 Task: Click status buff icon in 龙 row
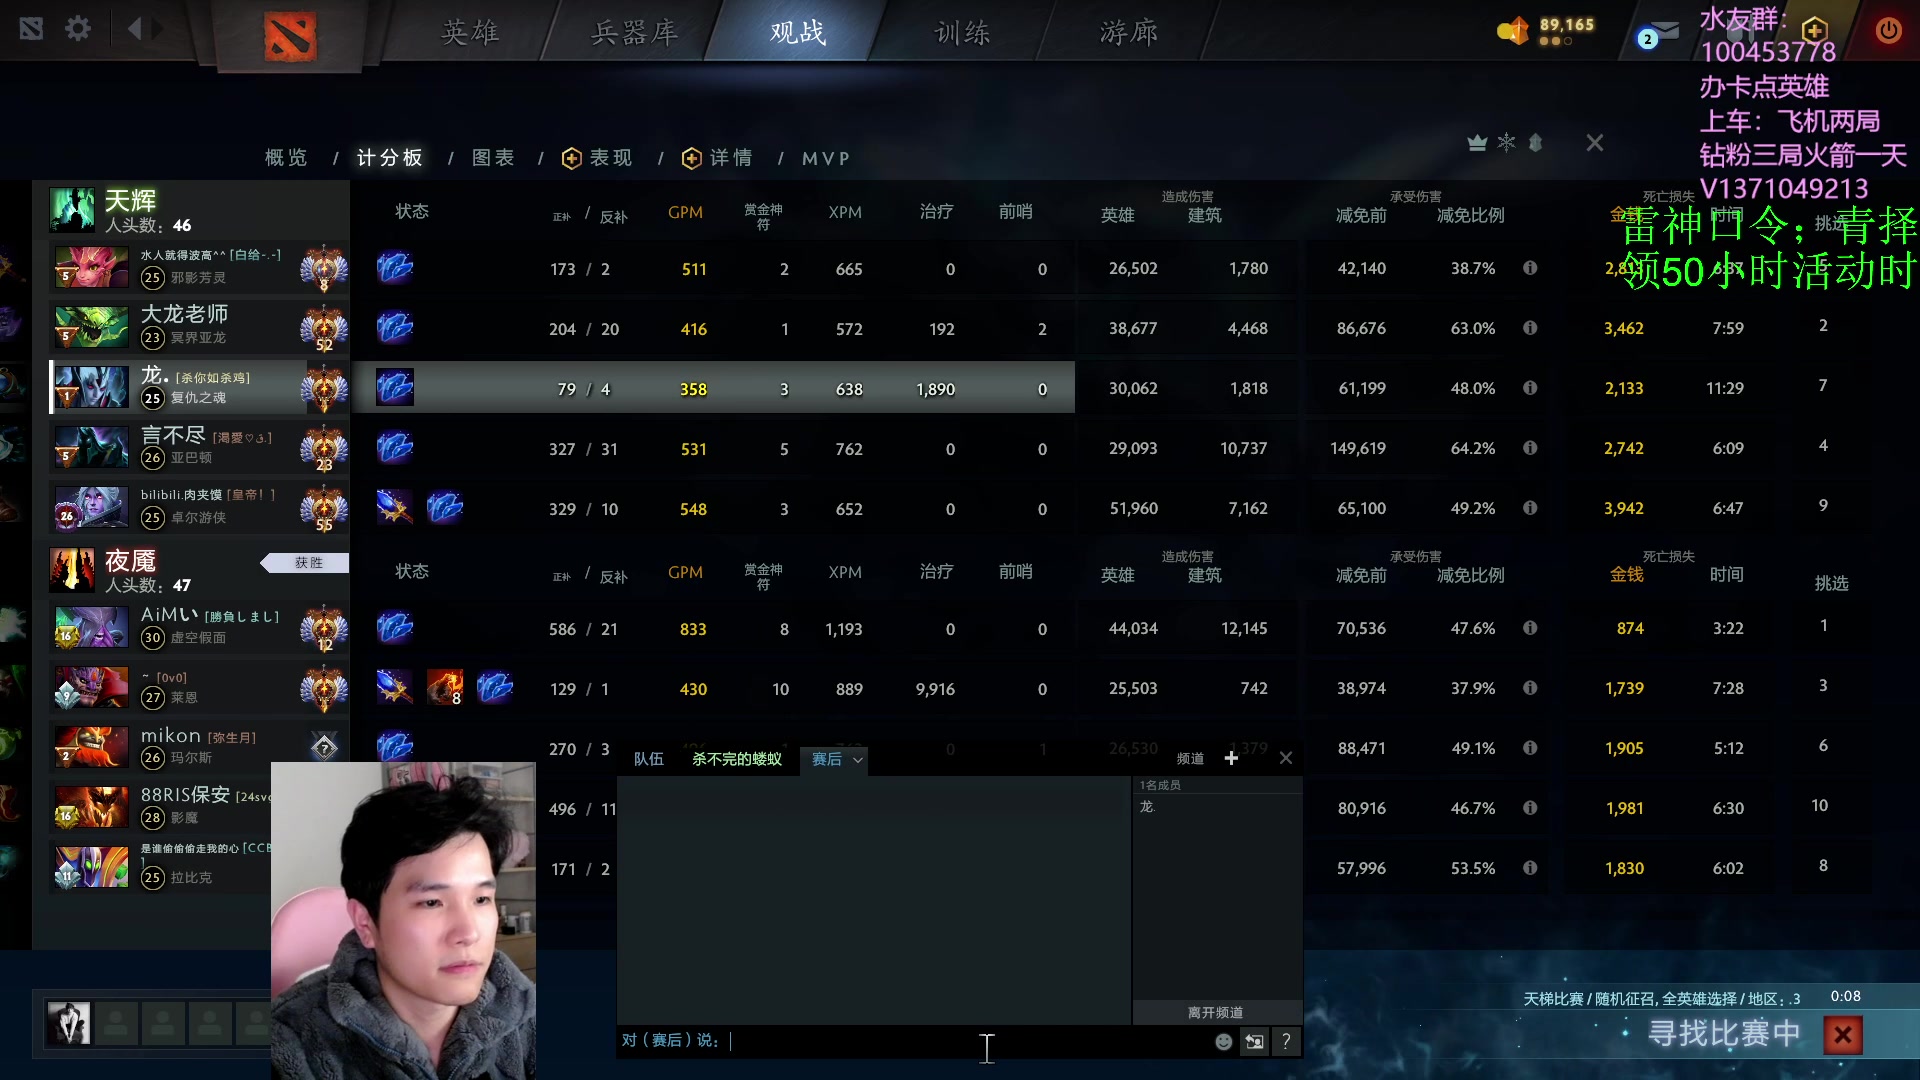[x=395, y=387]
